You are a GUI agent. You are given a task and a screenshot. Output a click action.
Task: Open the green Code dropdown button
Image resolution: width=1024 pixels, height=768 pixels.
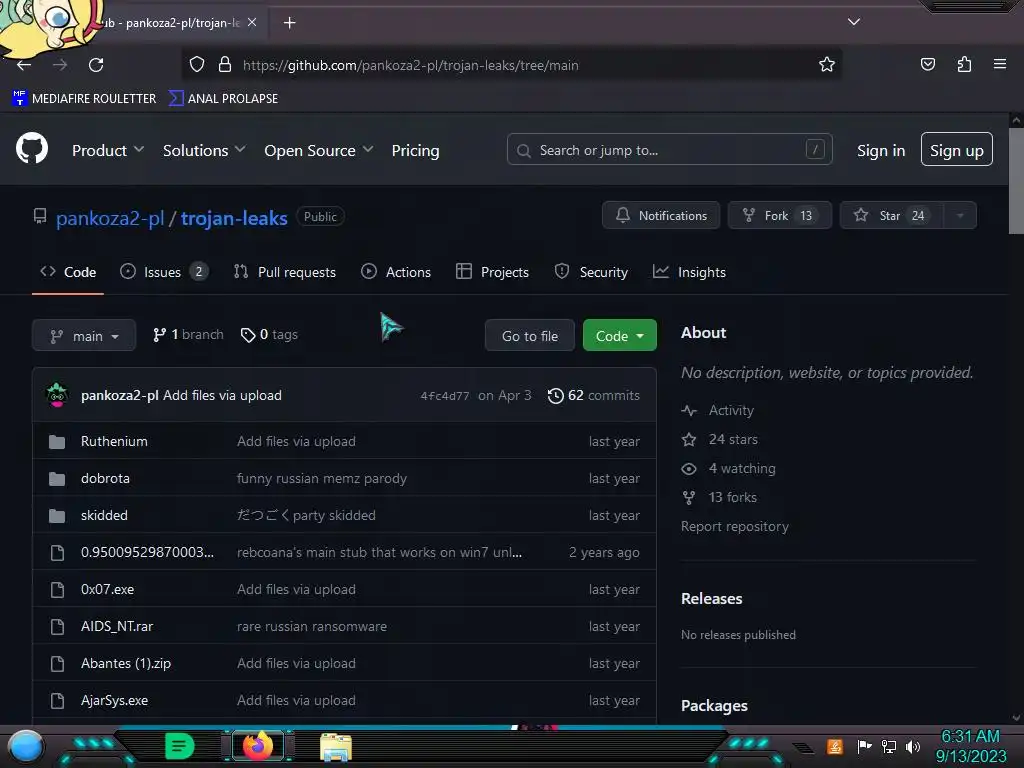click(x=619, y=335)
